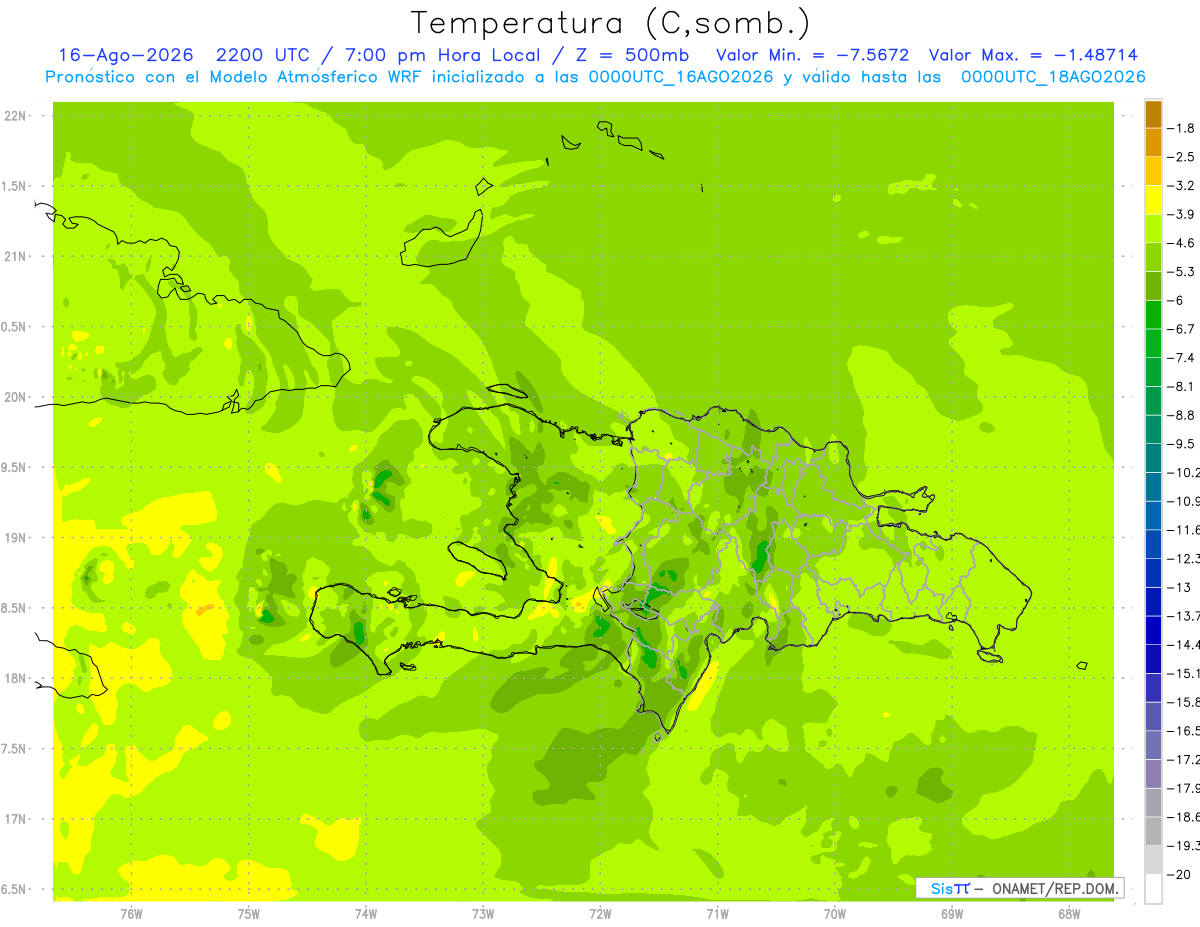The width and height of the screenshot is (1200, 927).
Task: Click the '-7.4' colorbar value
Action: pos(1183,357)
